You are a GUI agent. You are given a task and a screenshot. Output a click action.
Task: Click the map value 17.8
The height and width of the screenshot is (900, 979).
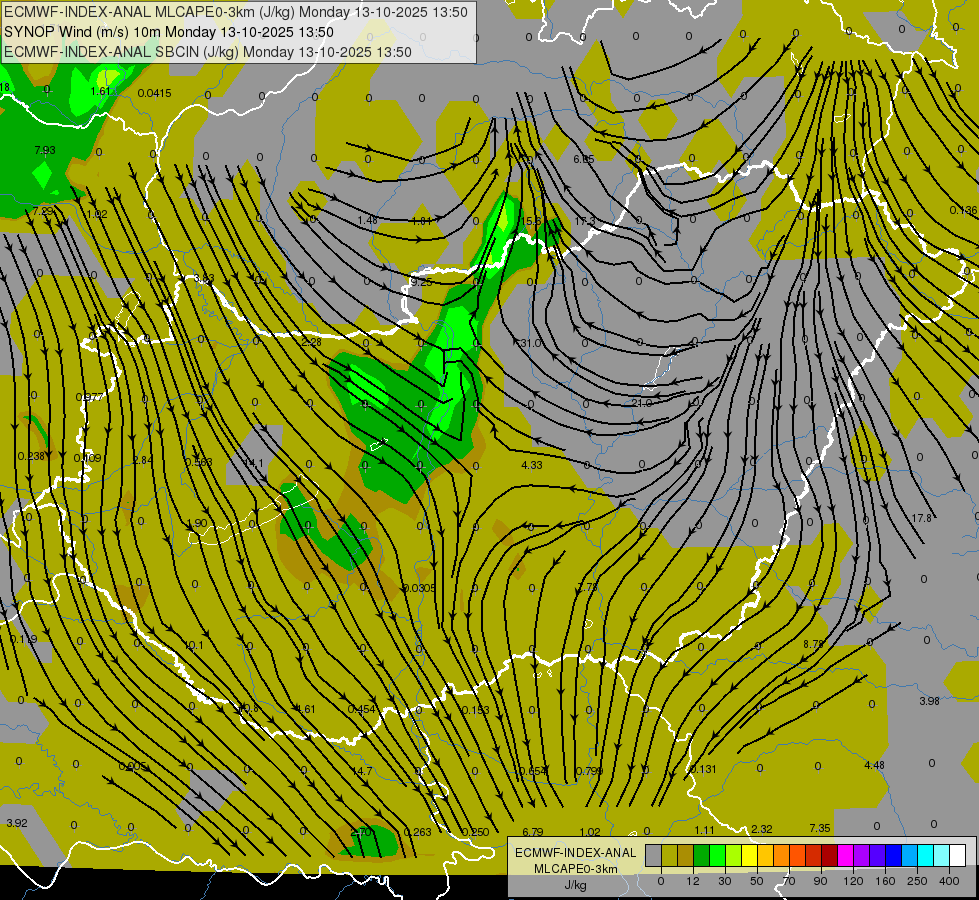(x=922, y=518)
